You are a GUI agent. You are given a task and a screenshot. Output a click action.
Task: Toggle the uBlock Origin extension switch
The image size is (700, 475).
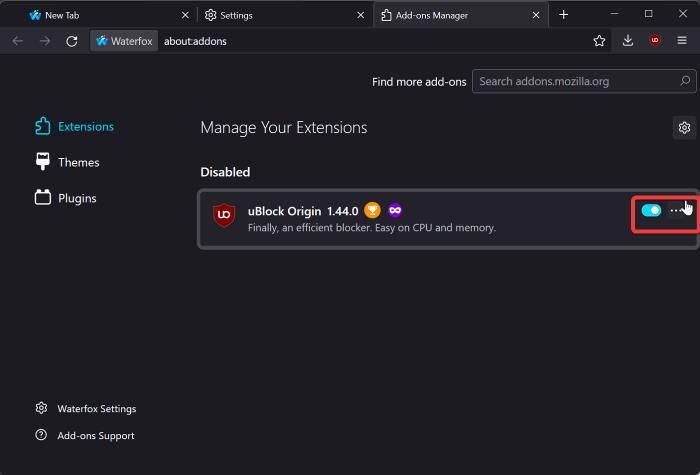coord(651,210)
